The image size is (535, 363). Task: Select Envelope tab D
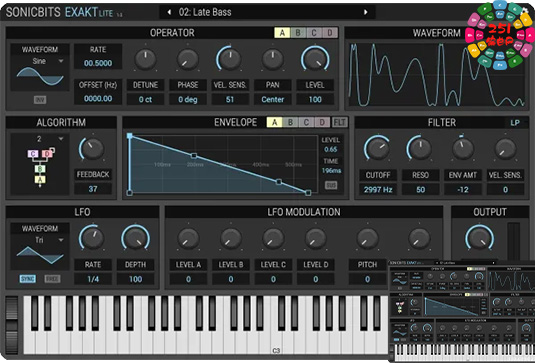pos(322,122)
